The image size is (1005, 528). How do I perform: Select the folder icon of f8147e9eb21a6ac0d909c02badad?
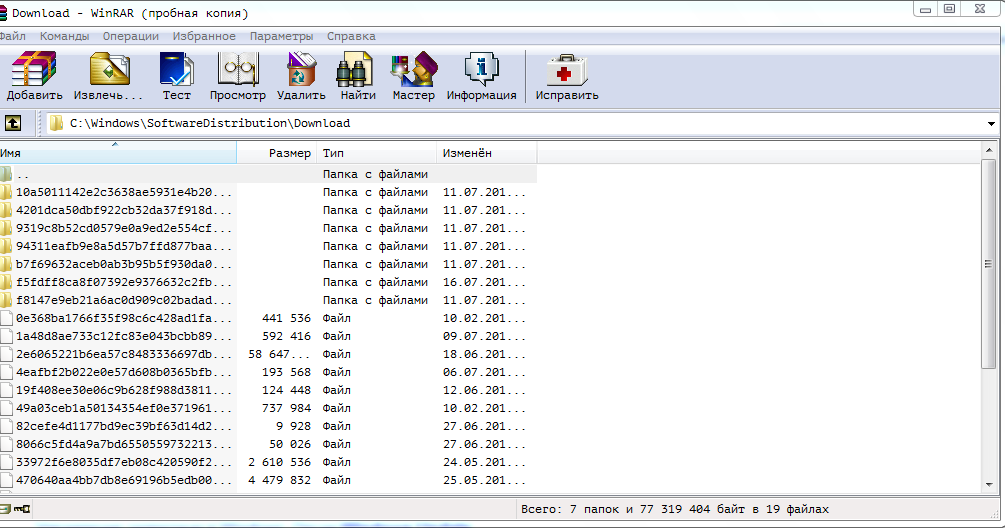6,300
